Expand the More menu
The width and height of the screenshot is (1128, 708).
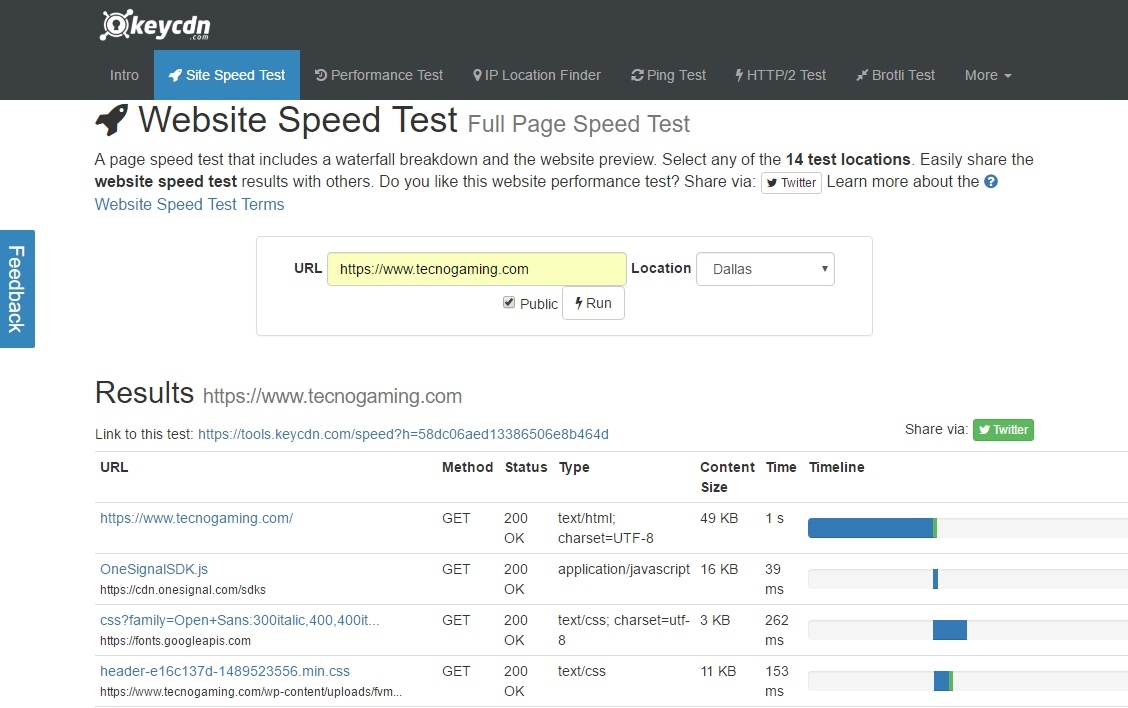(988, 75)
